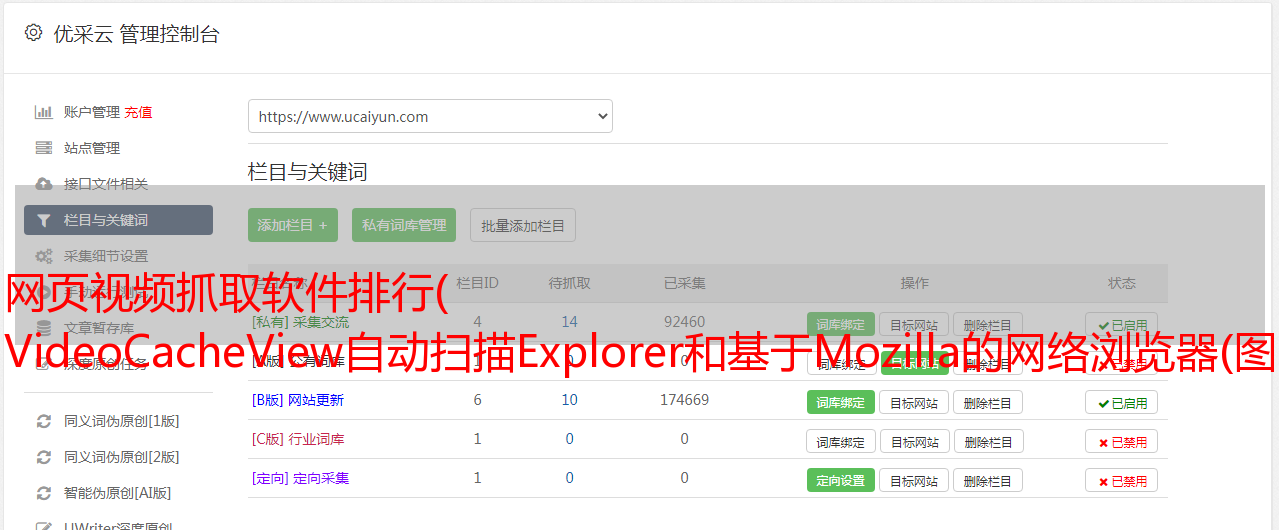Click the refresh icon for 同义词伪原创[1版]
Screen dimensions: 1279x530
pos(43,421)
